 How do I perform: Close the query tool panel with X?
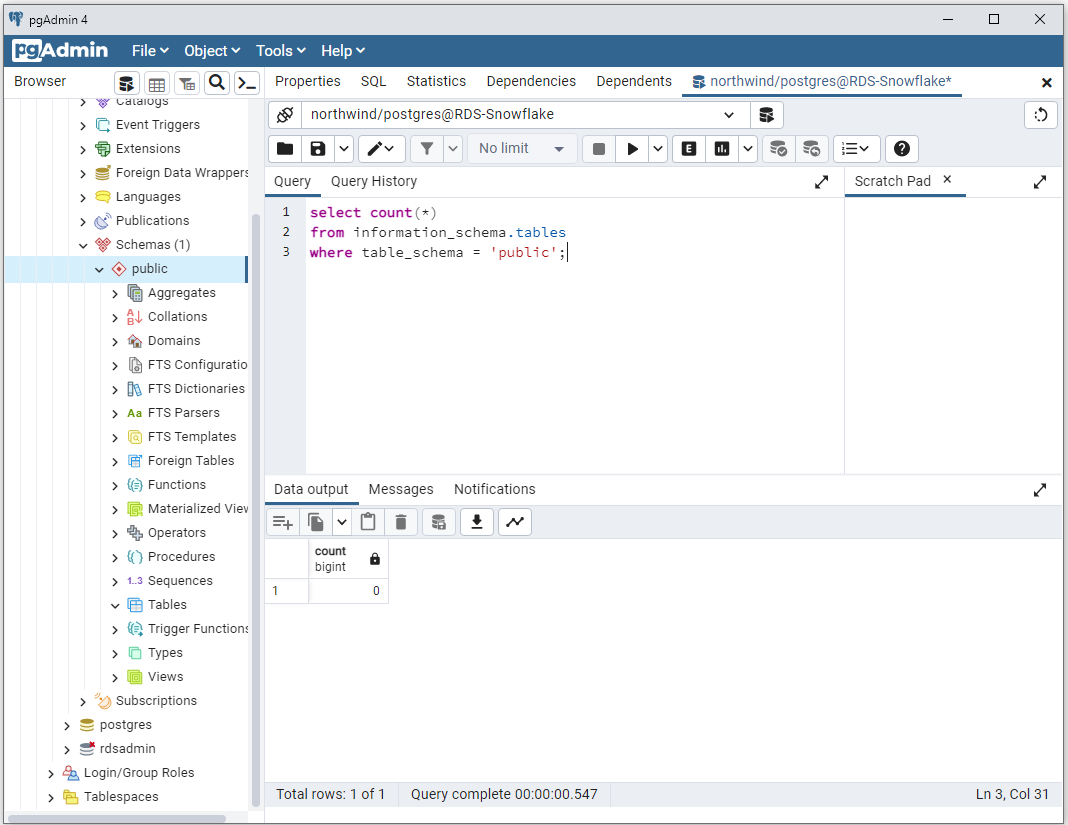coord(1047,82)
